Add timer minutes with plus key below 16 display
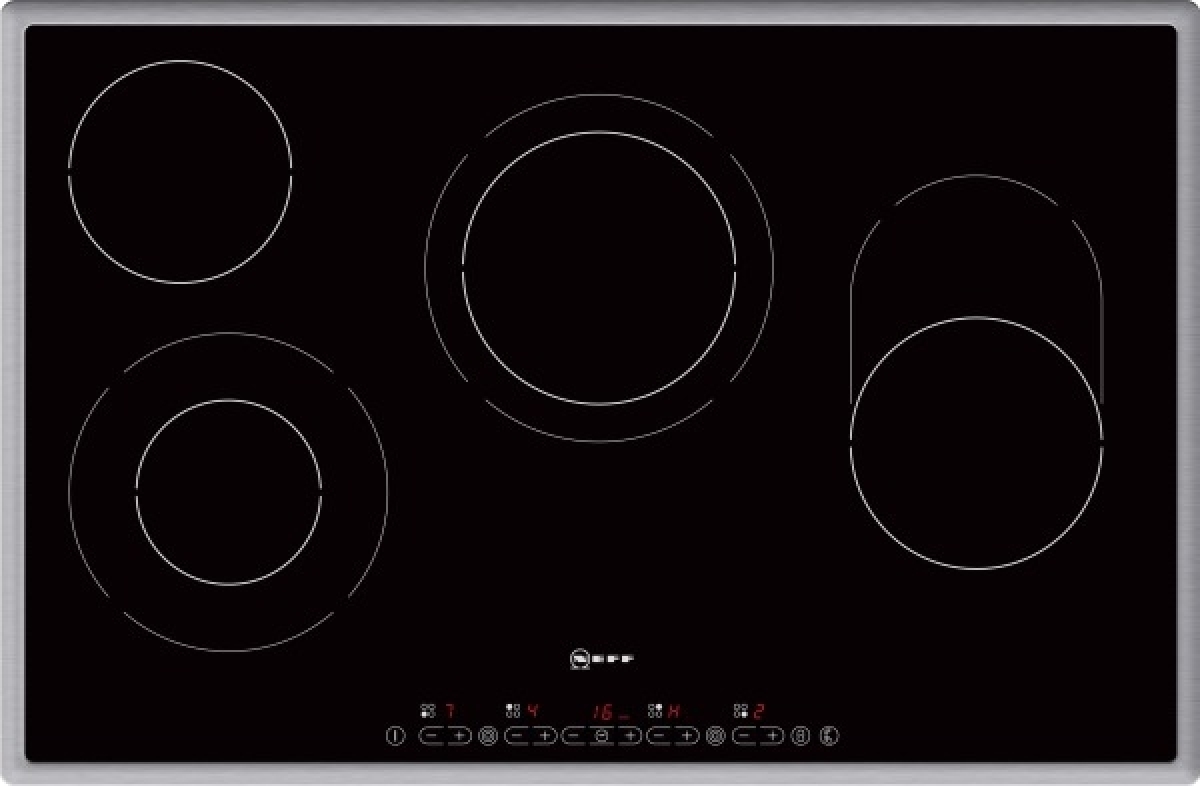 630,736
